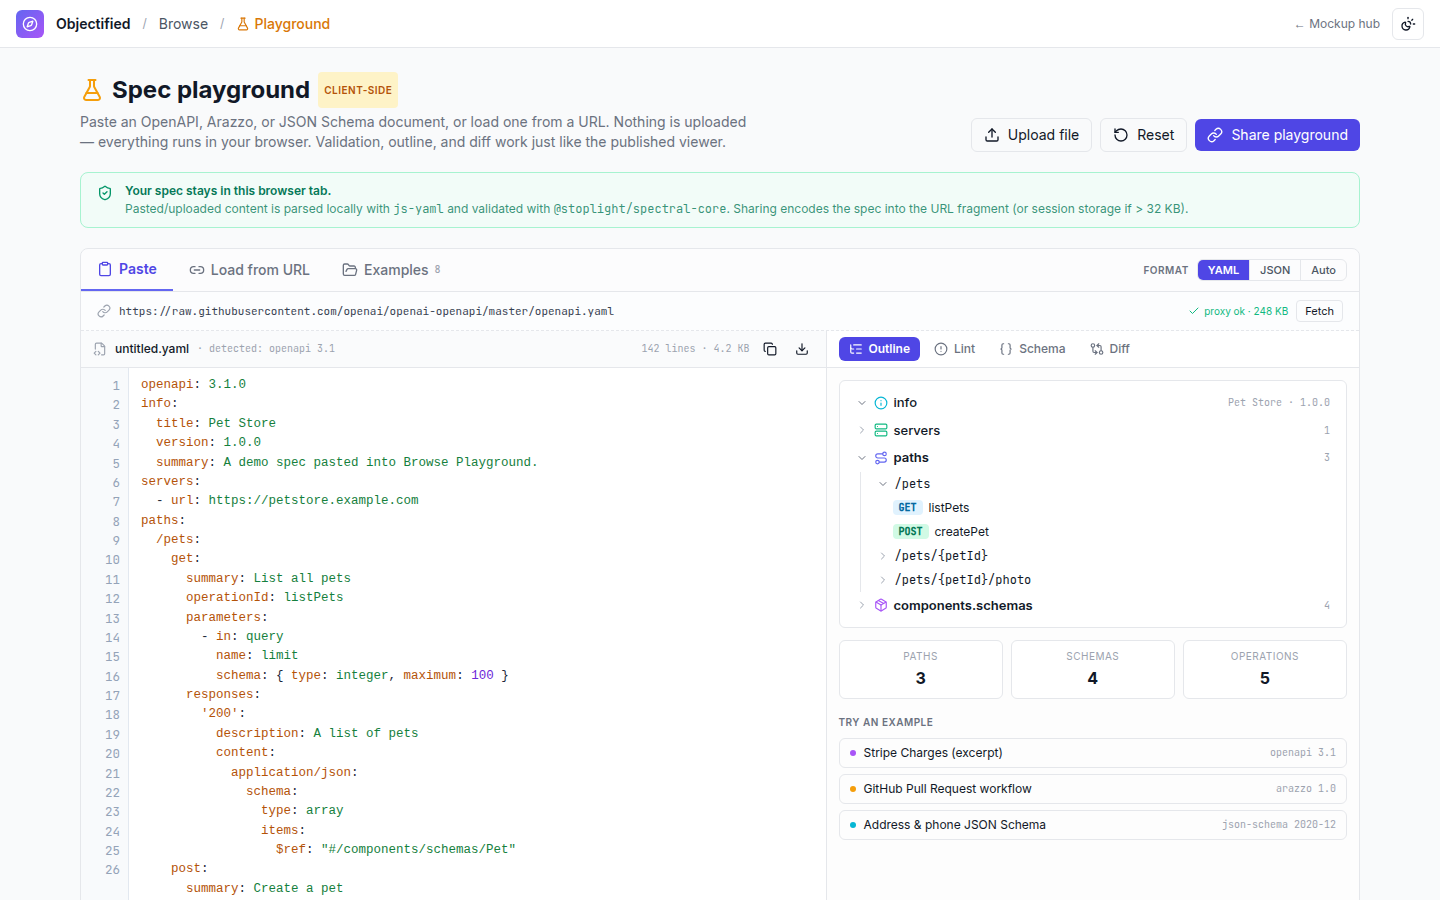Switch to the Load from URL tab
The height and width of the screenshot is (900, 1440).
pyautogui.click(x=249, y=270)
